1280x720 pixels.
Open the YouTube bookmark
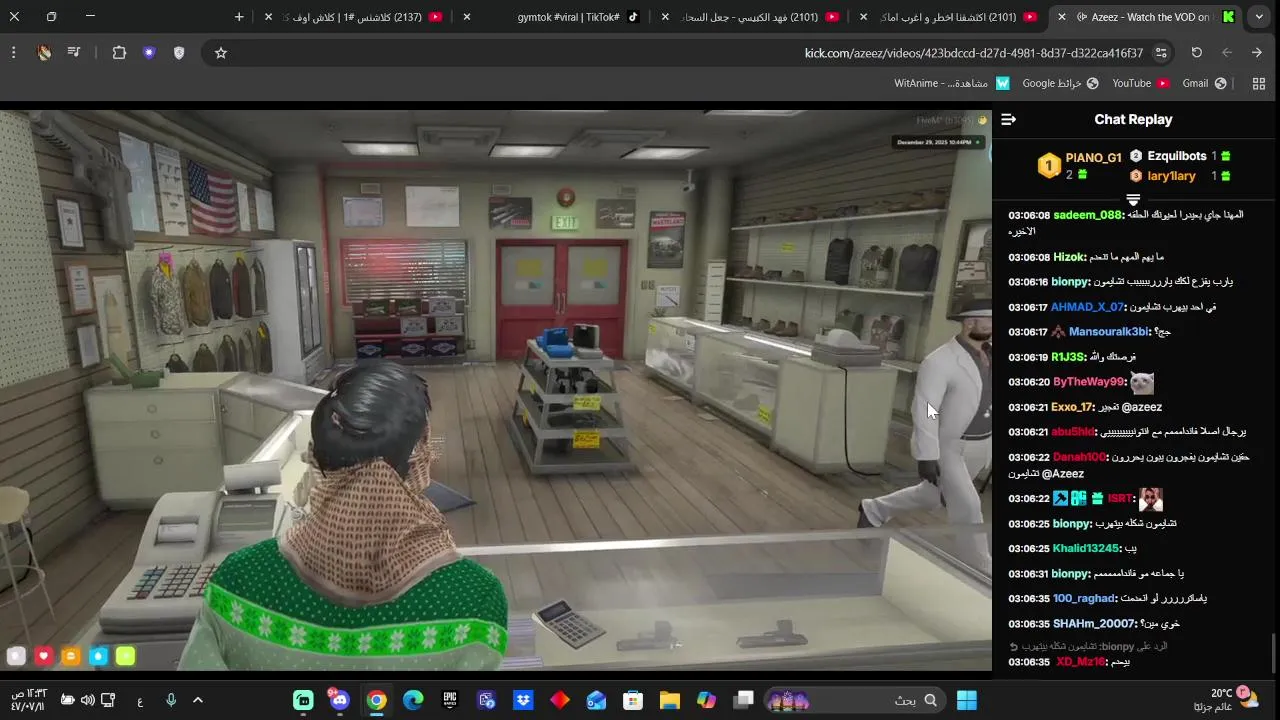pos(1140,83)
